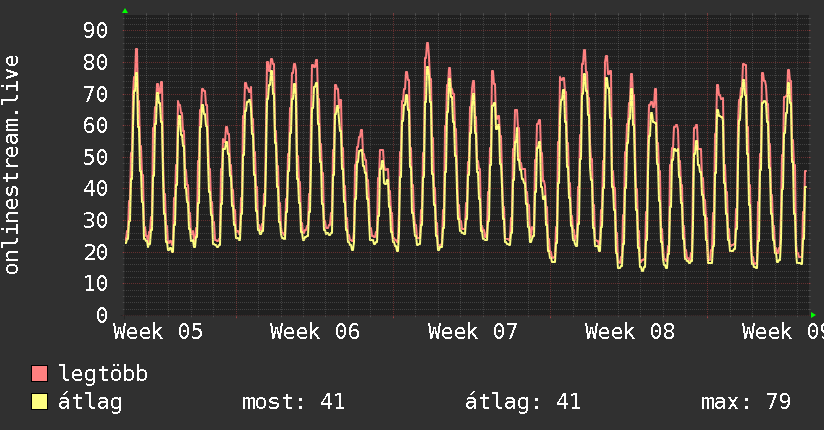This screenshot has height=430, width=824.
Task: Click the yellow átlag legend swatch
Action: pyautogui.click(x=39, y=402)
